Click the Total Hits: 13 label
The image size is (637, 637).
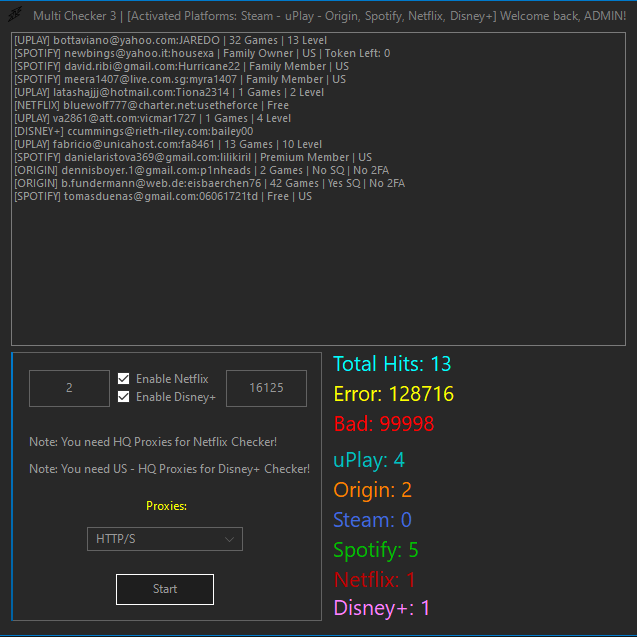(x=392, y=364)
